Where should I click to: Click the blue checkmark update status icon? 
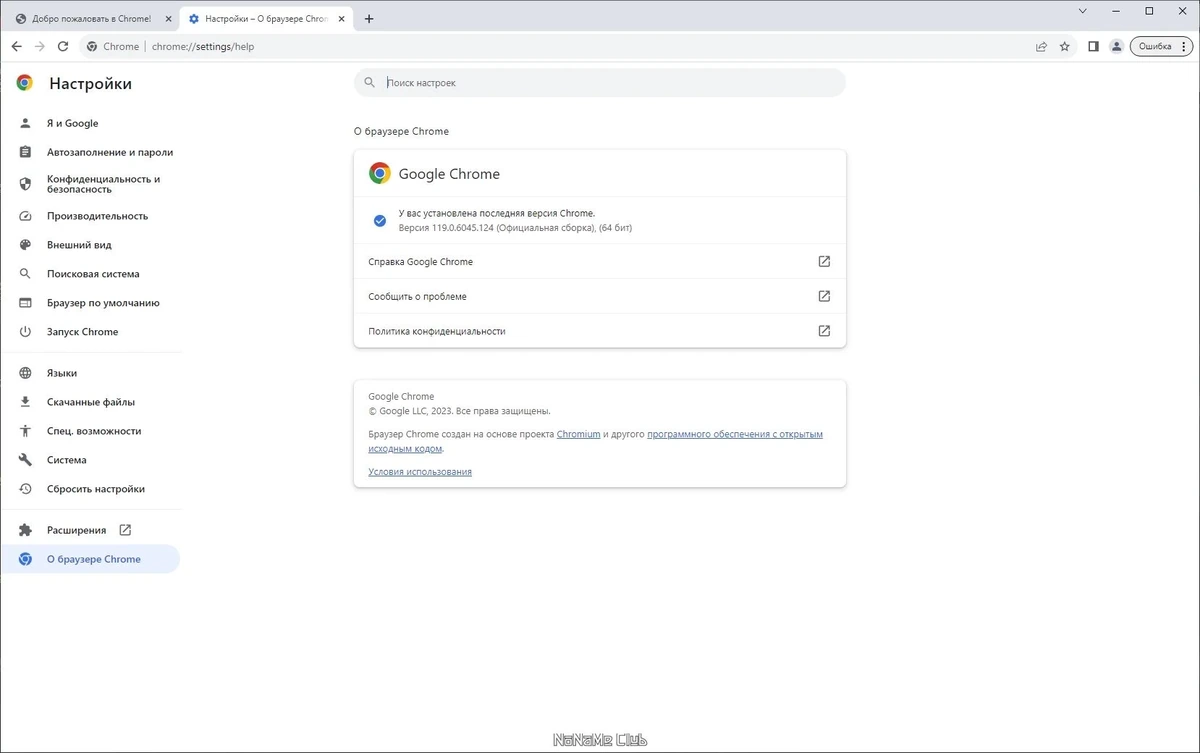click(380, 220)
